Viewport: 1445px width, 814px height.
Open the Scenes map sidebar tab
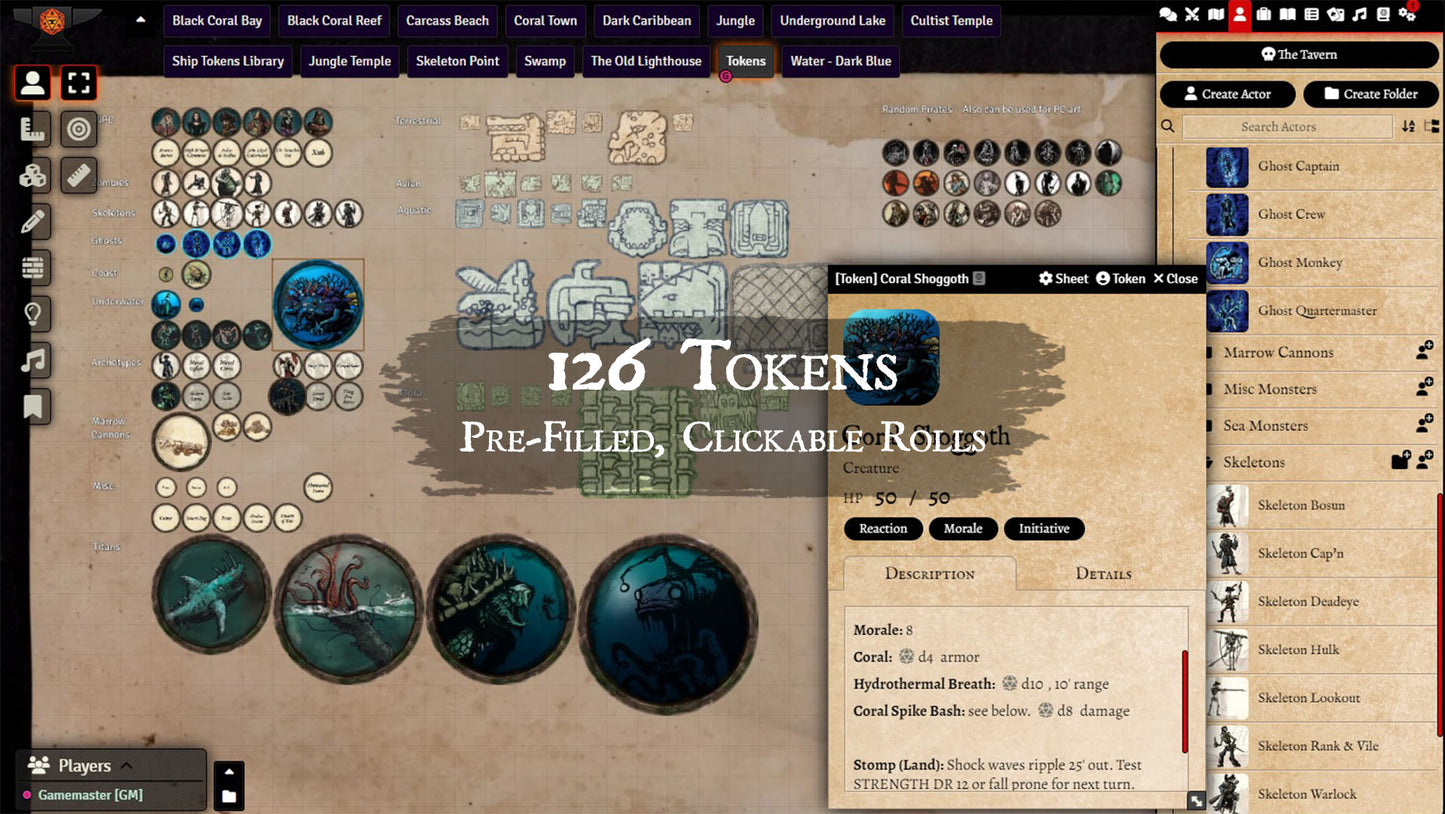click(x=1216, y=14)
